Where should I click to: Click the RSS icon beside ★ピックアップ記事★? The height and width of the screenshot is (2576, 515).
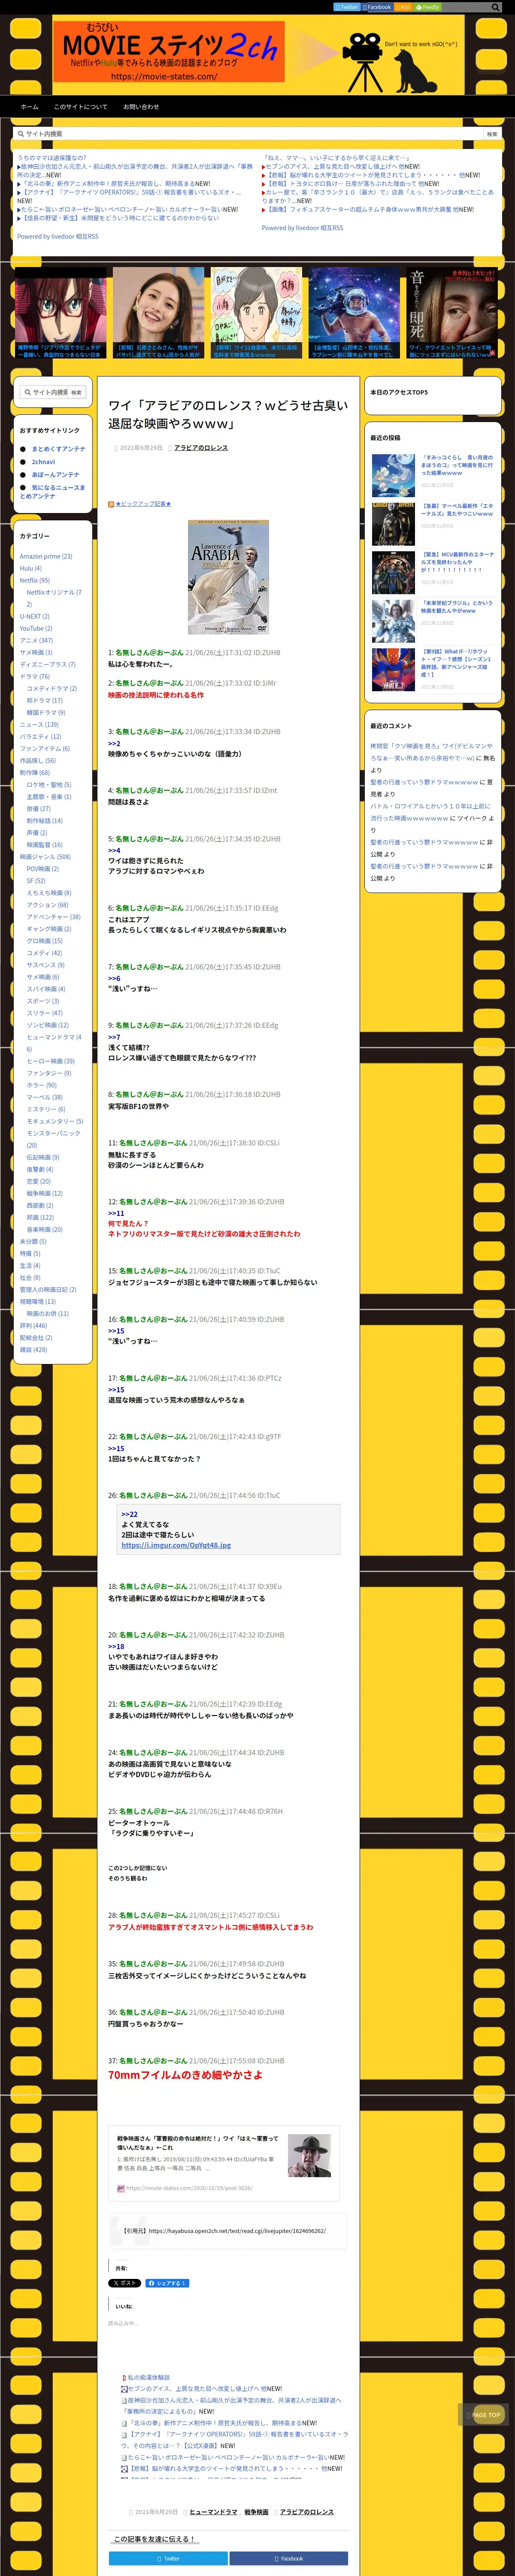[x=111, y=504]
